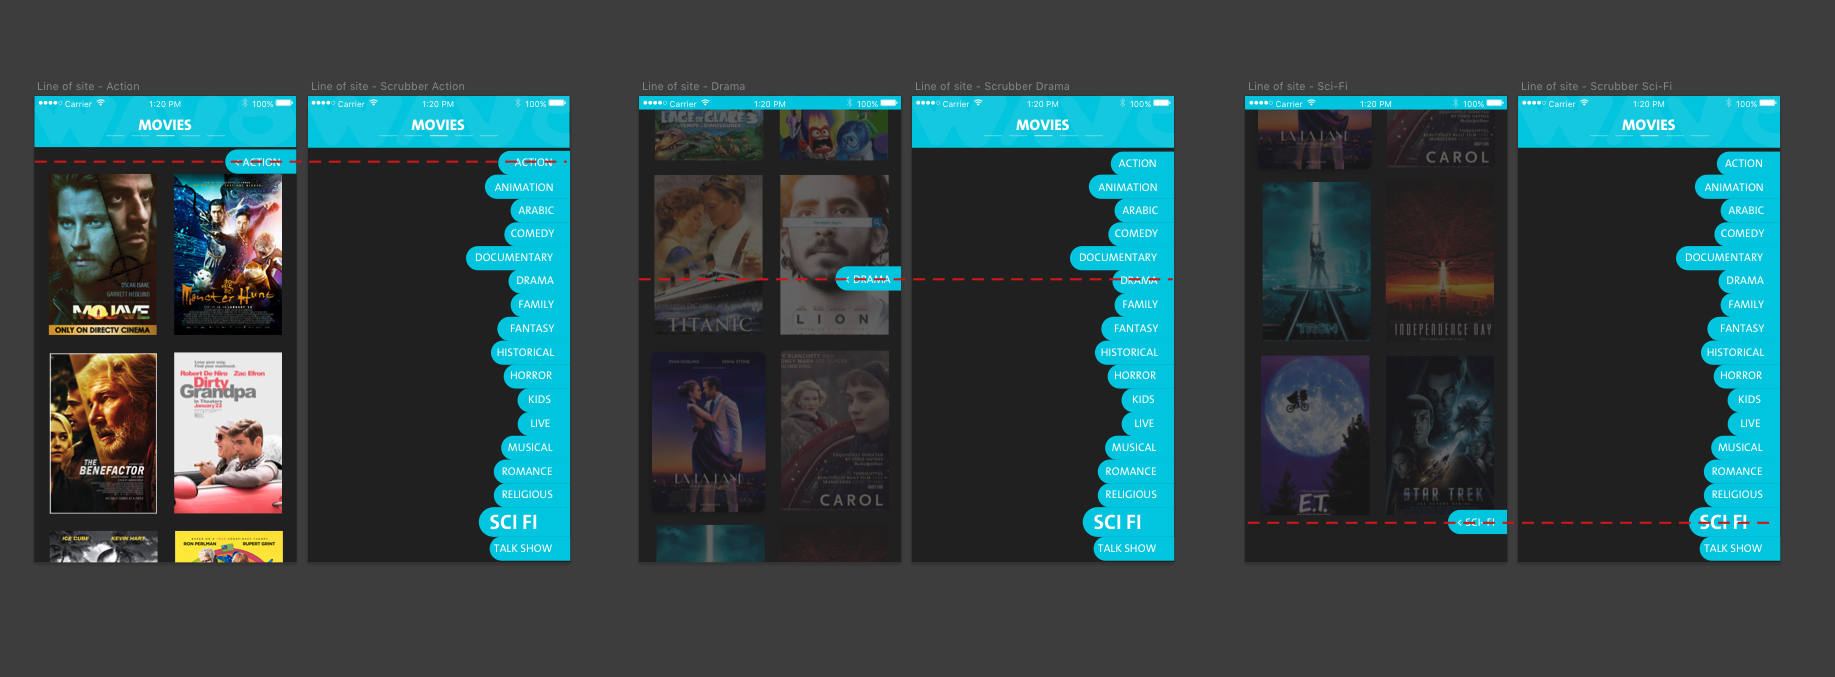
Task: Choose SCI FI in Scrubber Action artboard
Action: pyautogui.click(x=523, y=522)
